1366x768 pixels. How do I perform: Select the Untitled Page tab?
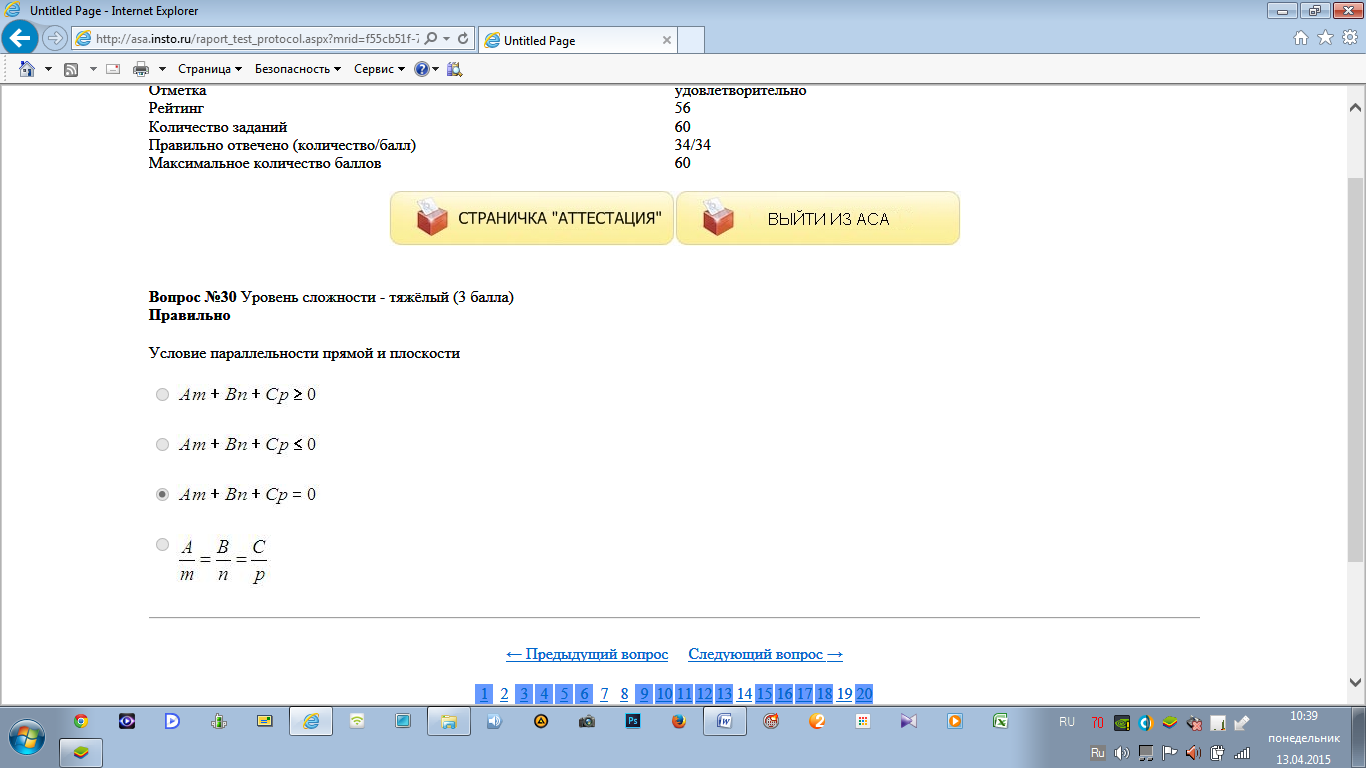(x=576, y=40)
